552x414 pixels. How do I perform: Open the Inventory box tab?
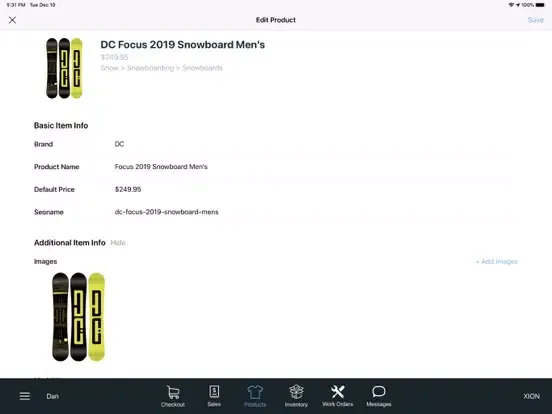click(296, 396)
